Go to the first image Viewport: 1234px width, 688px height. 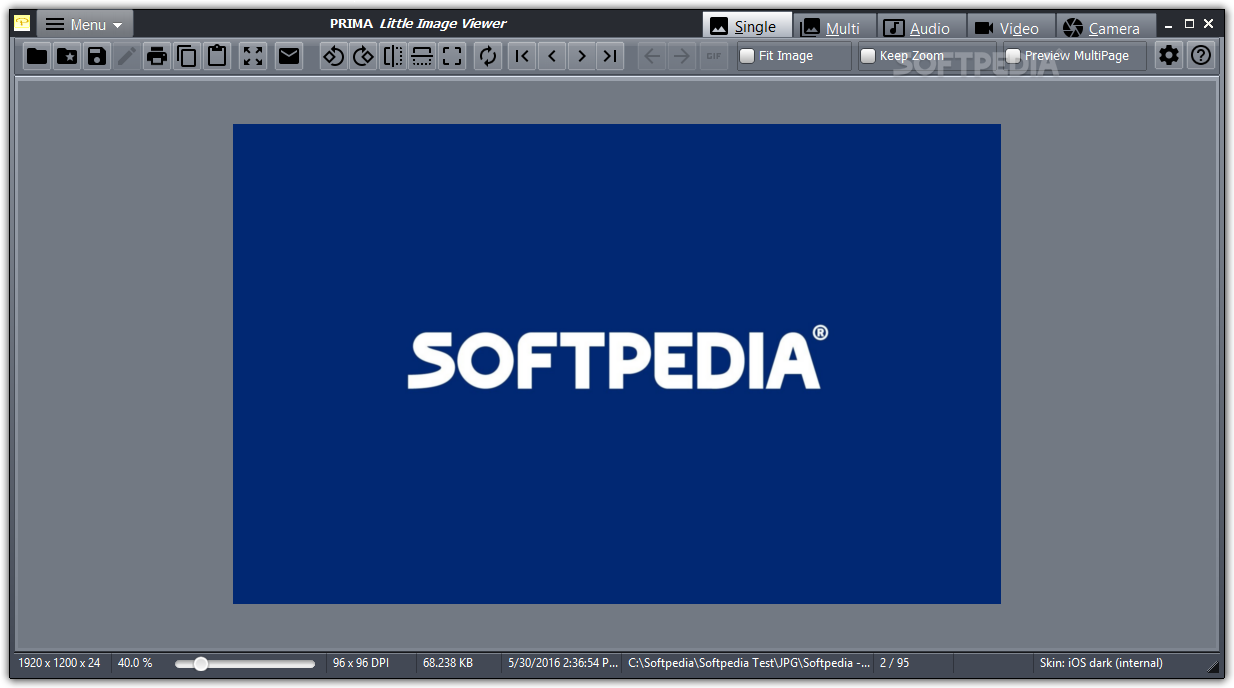click(x=522, y=56)
